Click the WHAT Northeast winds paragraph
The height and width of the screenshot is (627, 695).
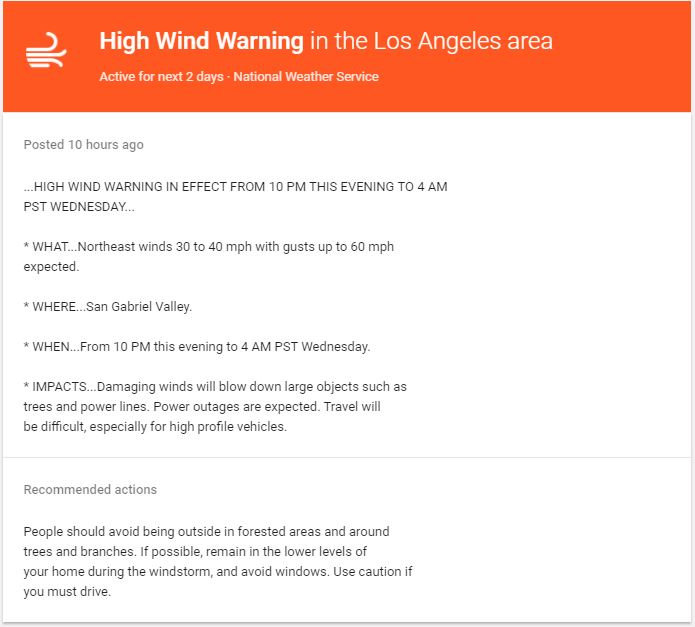click(x=209, y=257)
